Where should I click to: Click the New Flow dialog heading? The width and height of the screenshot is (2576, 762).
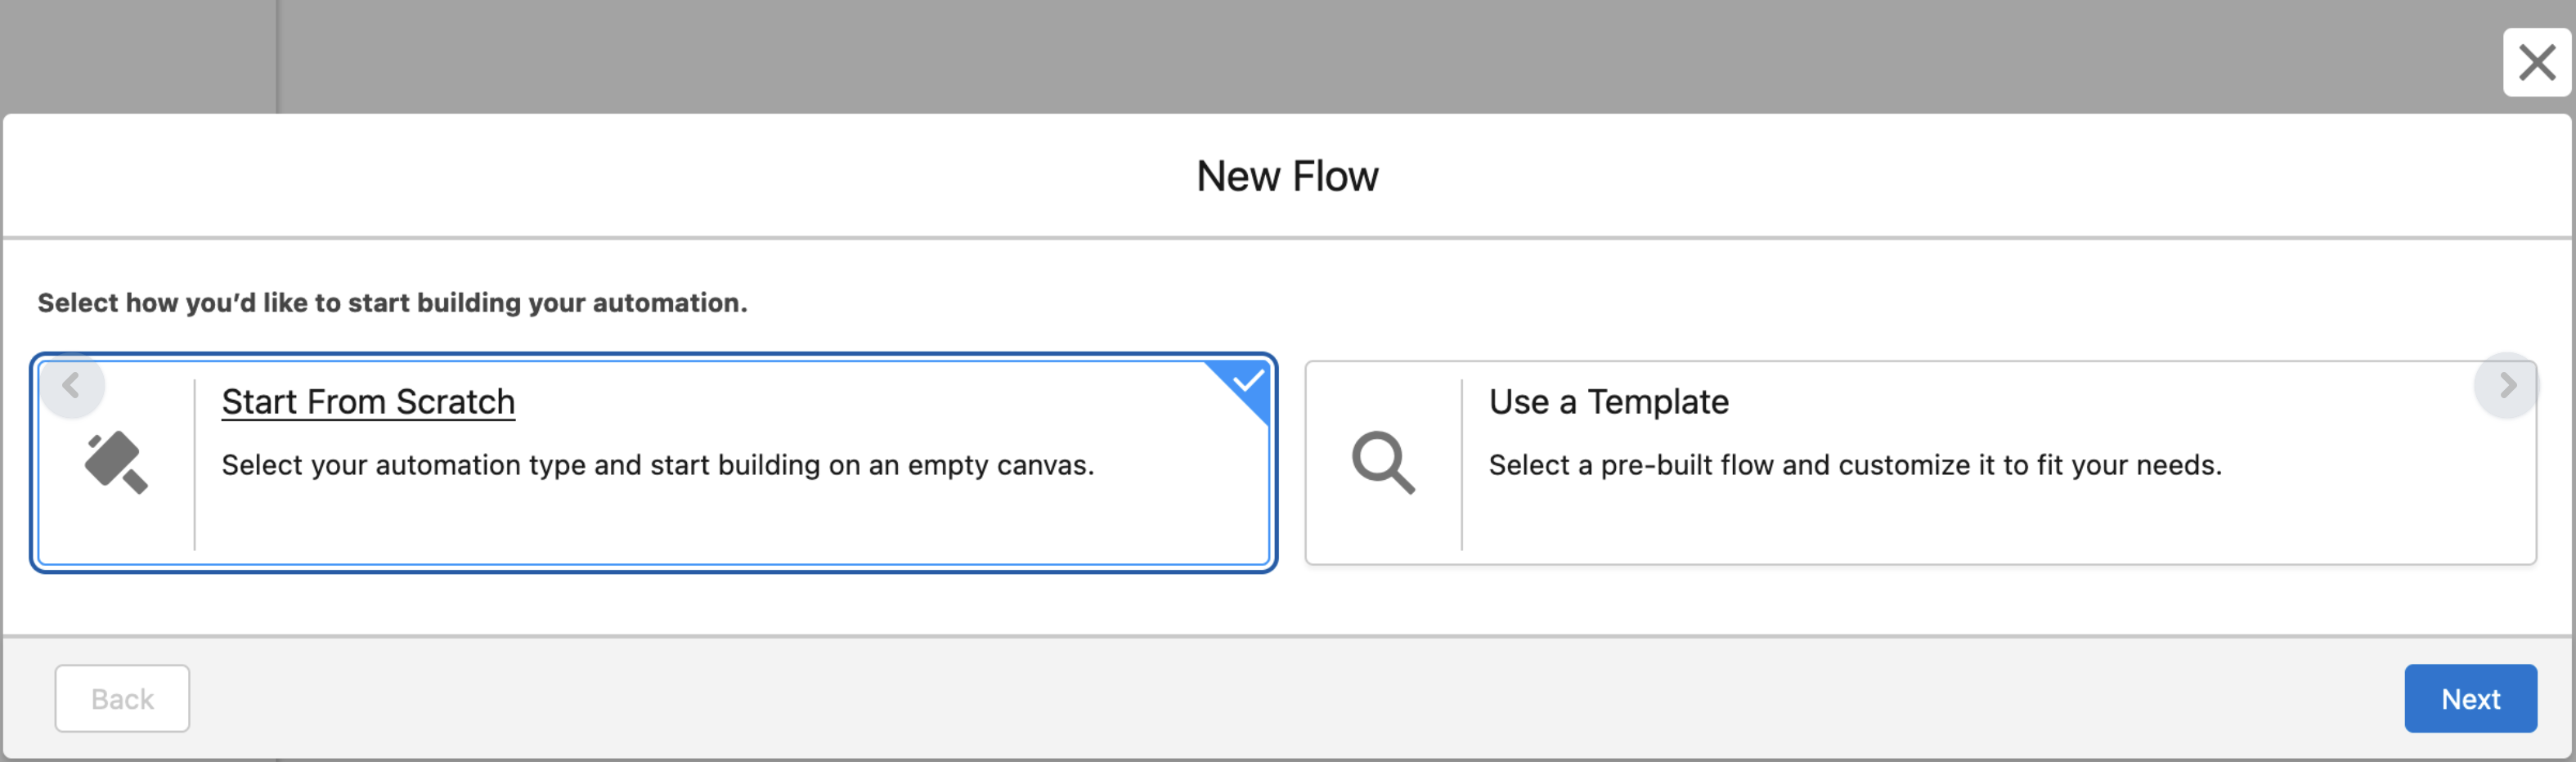[x=1287, y=176]
